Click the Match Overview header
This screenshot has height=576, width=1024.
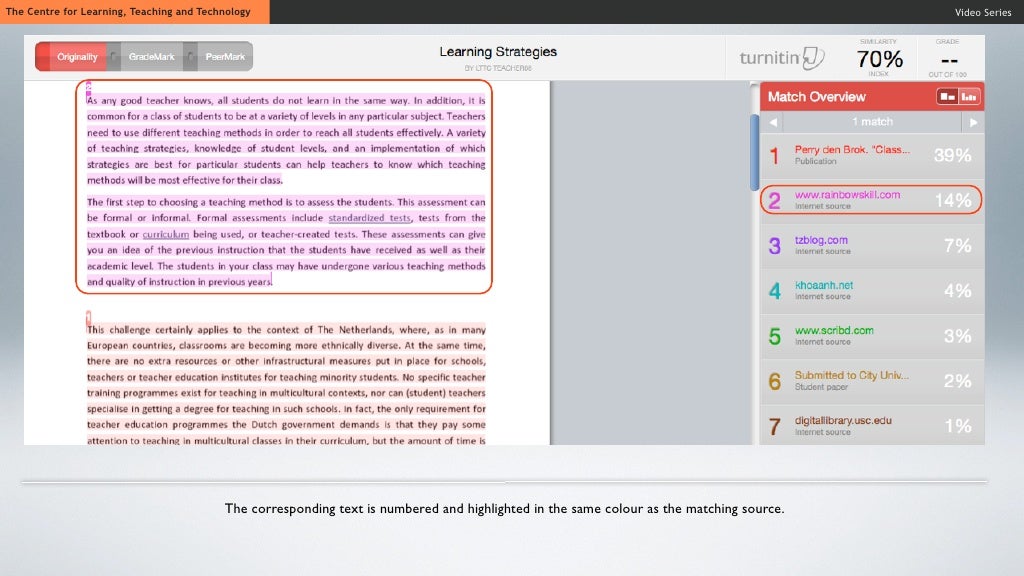click(816, 97)
